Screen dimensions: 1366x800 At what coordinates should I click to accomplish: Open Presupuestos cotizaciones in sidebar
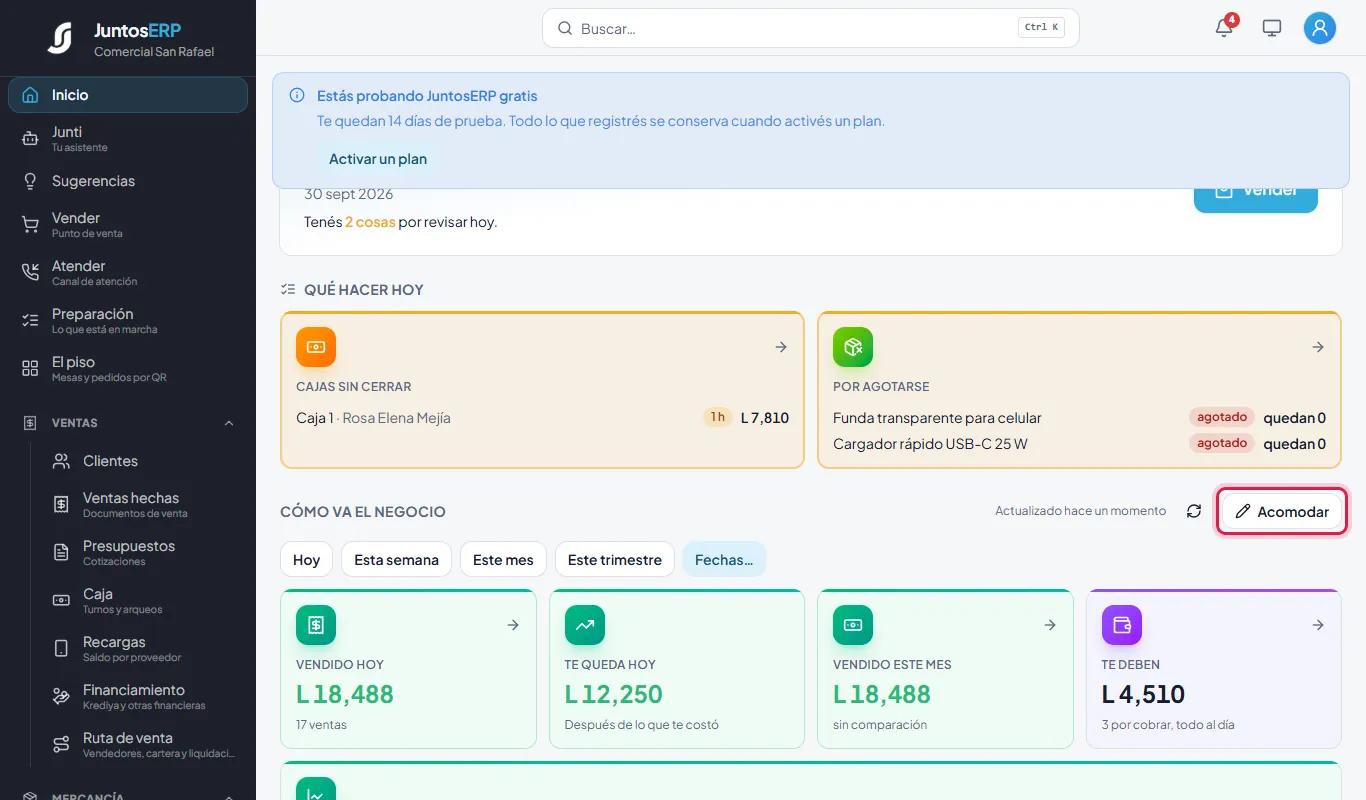click(143, 553)
